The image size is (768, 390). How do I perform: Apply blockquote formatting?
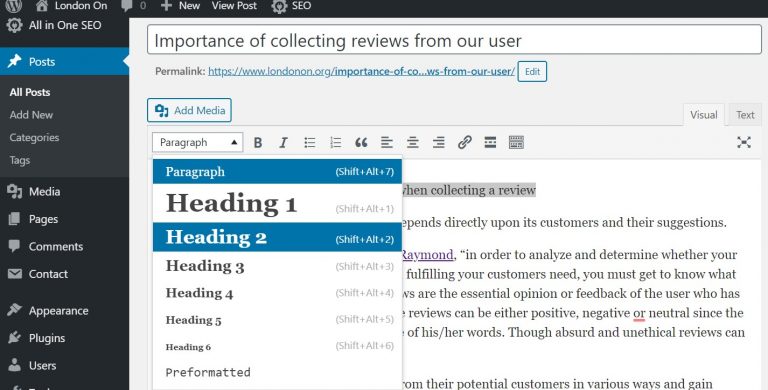361,143
